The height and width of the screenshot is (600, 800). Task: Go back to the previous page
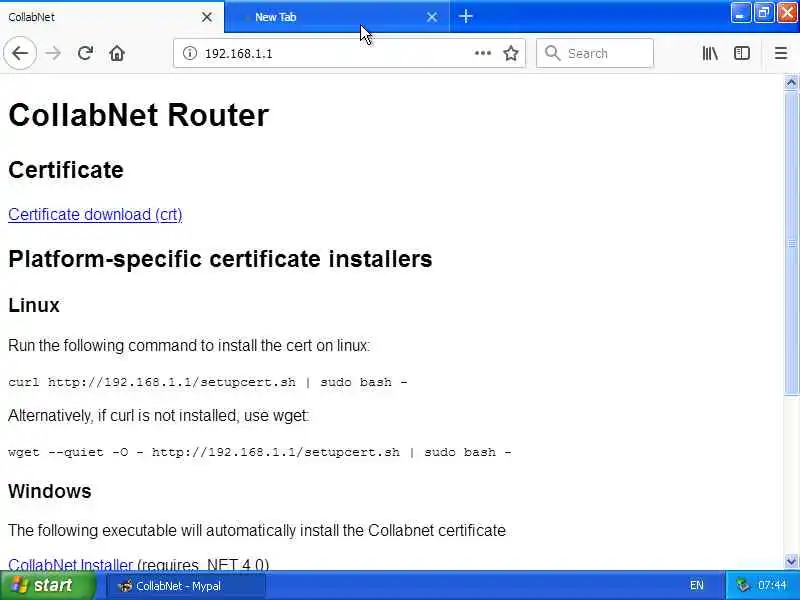click(x=20, y=53)
